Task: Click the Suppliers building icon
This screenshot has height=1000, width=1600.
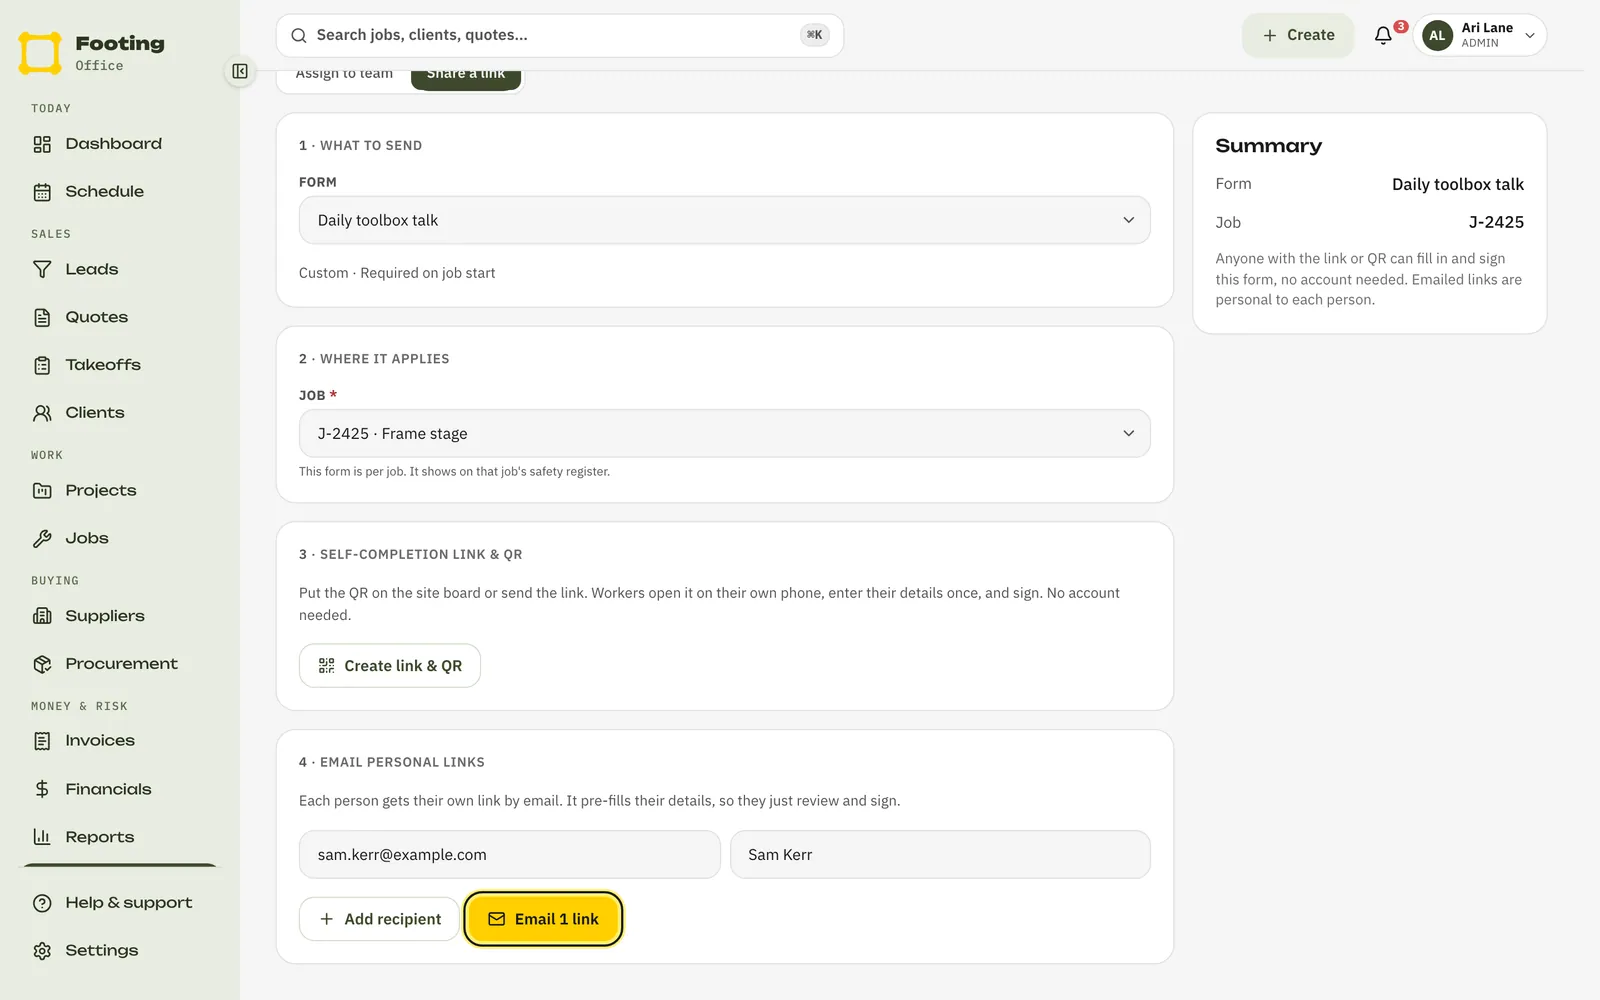Action: tap(42, 616)
